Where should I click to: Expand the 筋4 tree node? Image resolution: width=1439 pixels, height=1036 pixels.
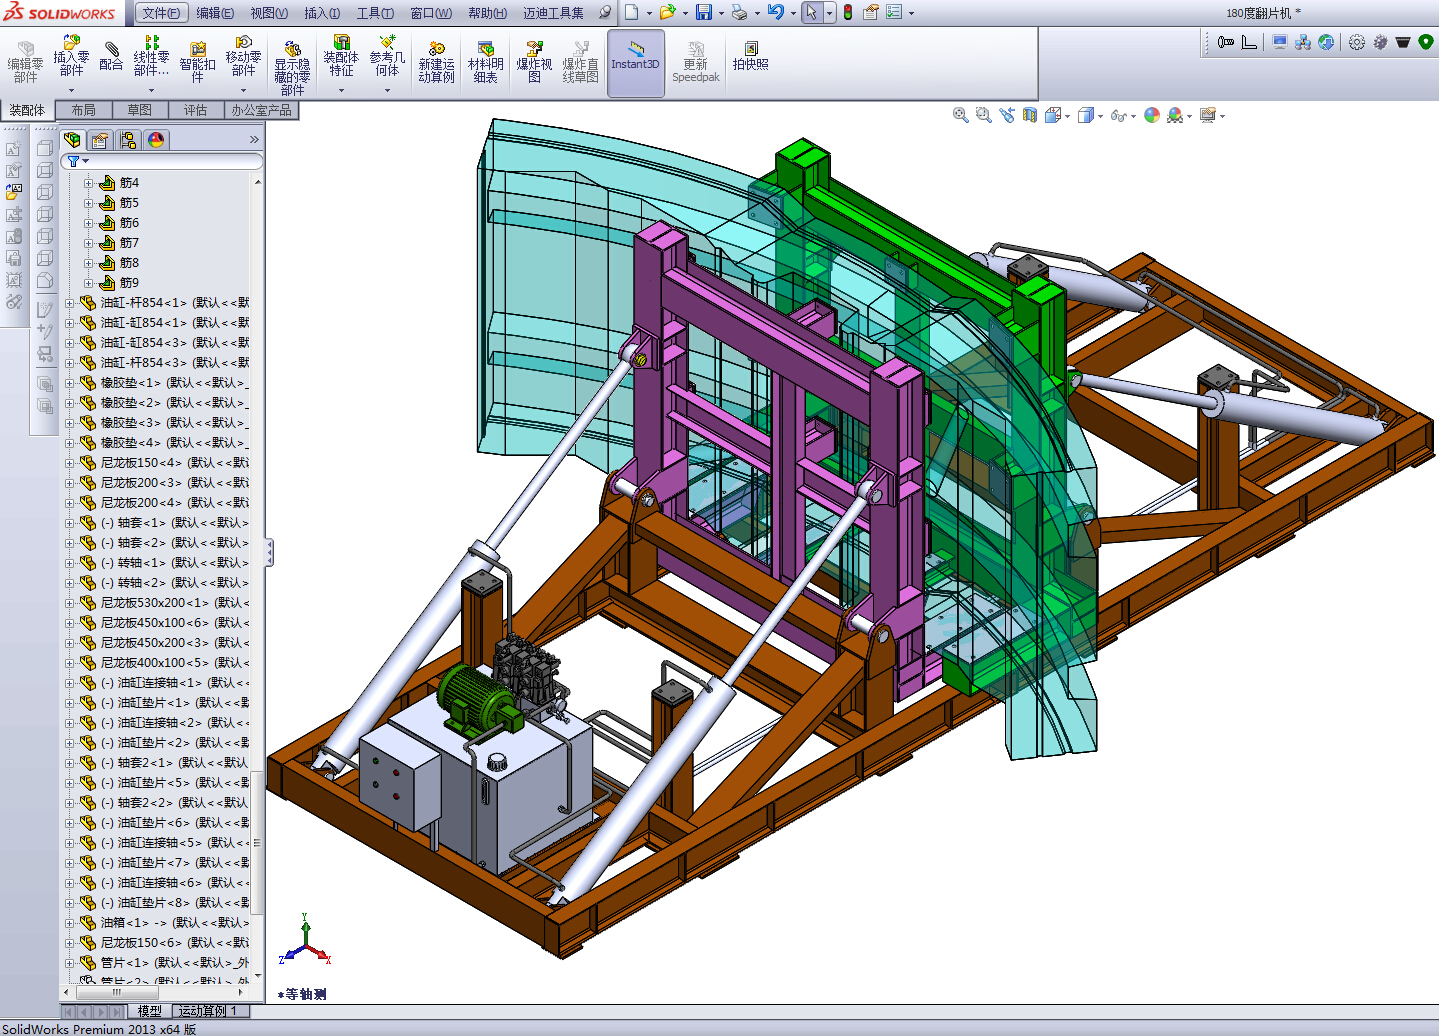[x=88, y=183]
